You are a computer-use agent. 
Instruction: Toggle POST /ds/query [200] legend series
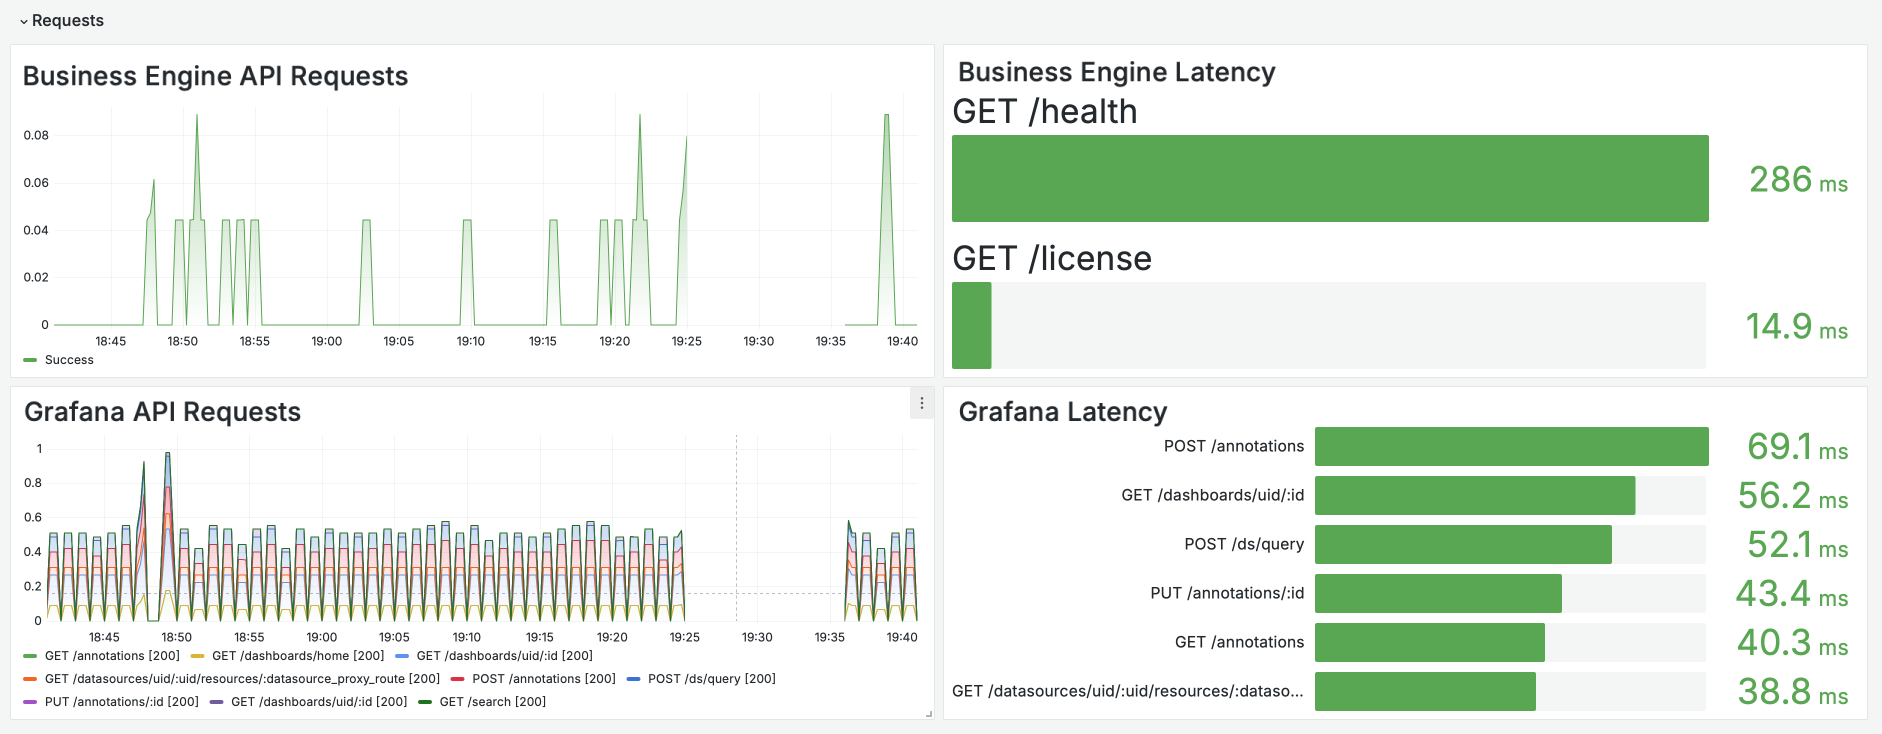[x=712, y=679]
